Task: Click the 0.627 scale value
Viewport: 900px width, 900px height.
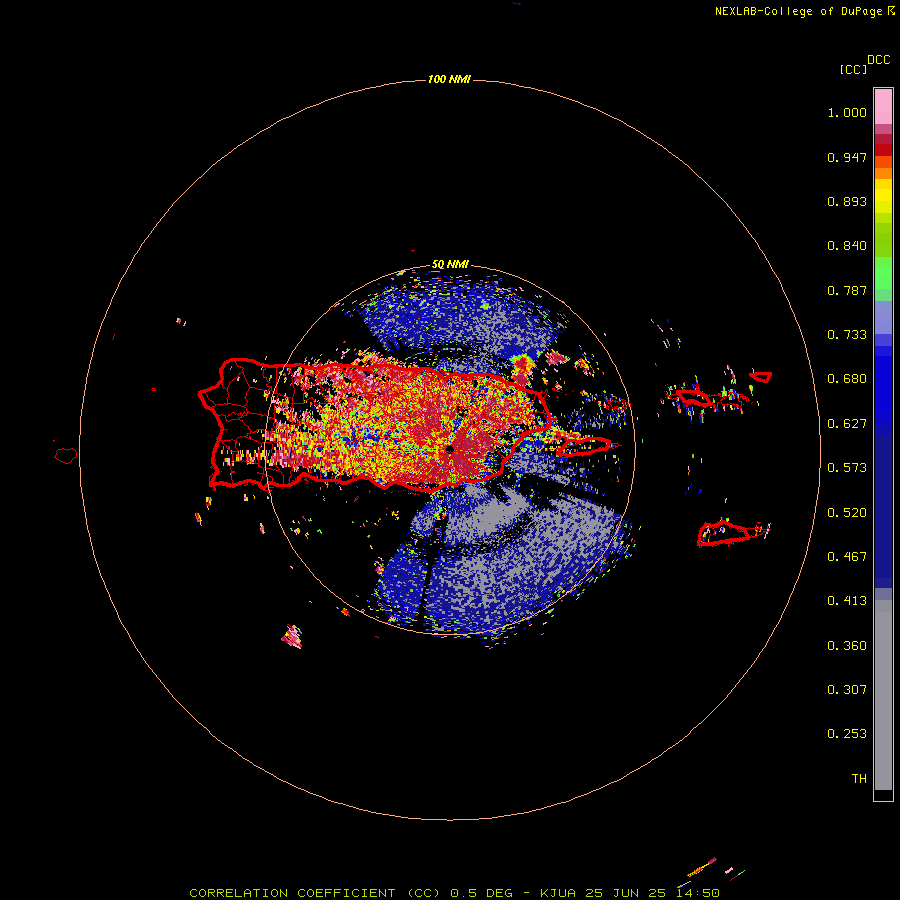Action: click(847, 424)
